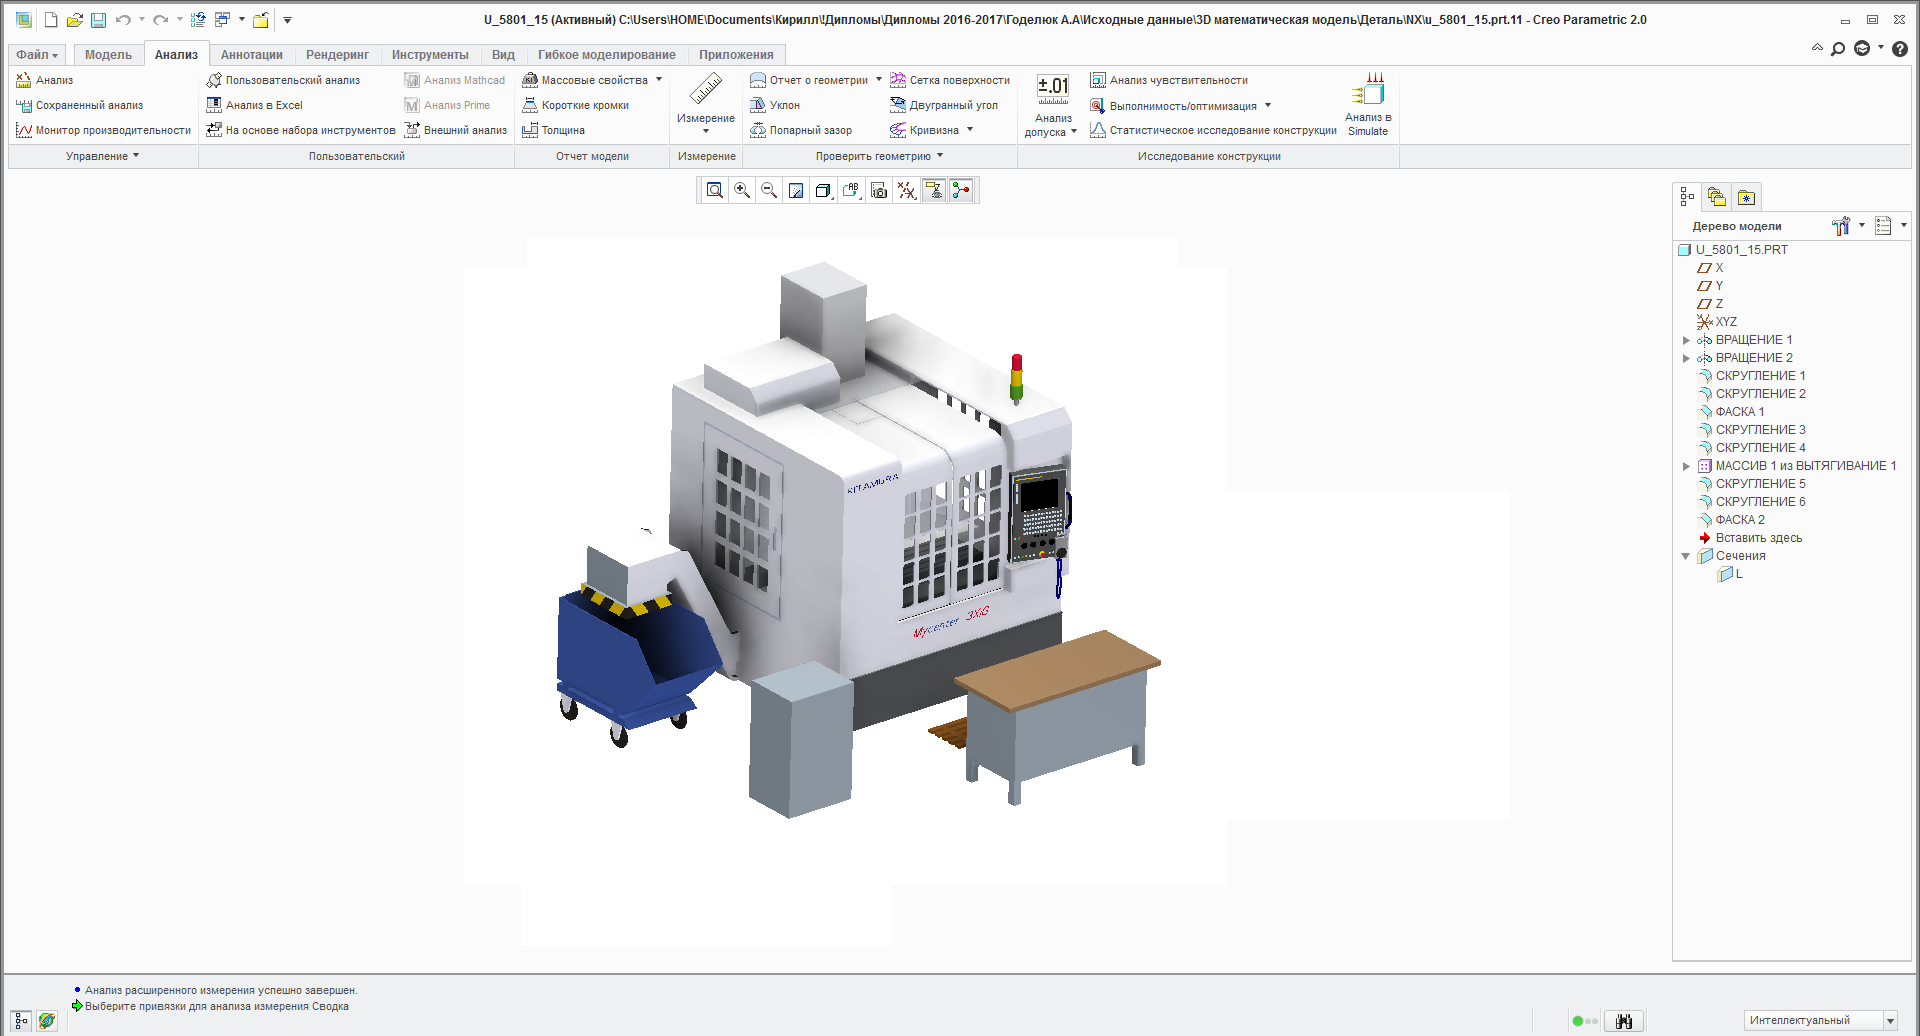The width and height of the screenshot is (1920, 1036).
Task: Switch to the Инструменты tab
Action: pos(430,55)
